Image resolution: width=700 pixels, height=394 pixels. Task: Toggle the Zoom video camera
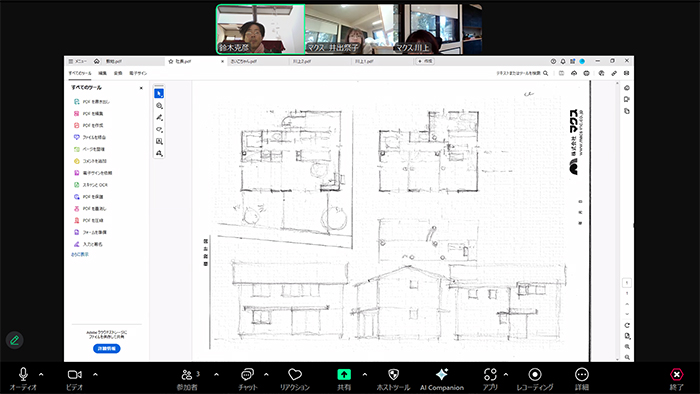click(75, 380)
